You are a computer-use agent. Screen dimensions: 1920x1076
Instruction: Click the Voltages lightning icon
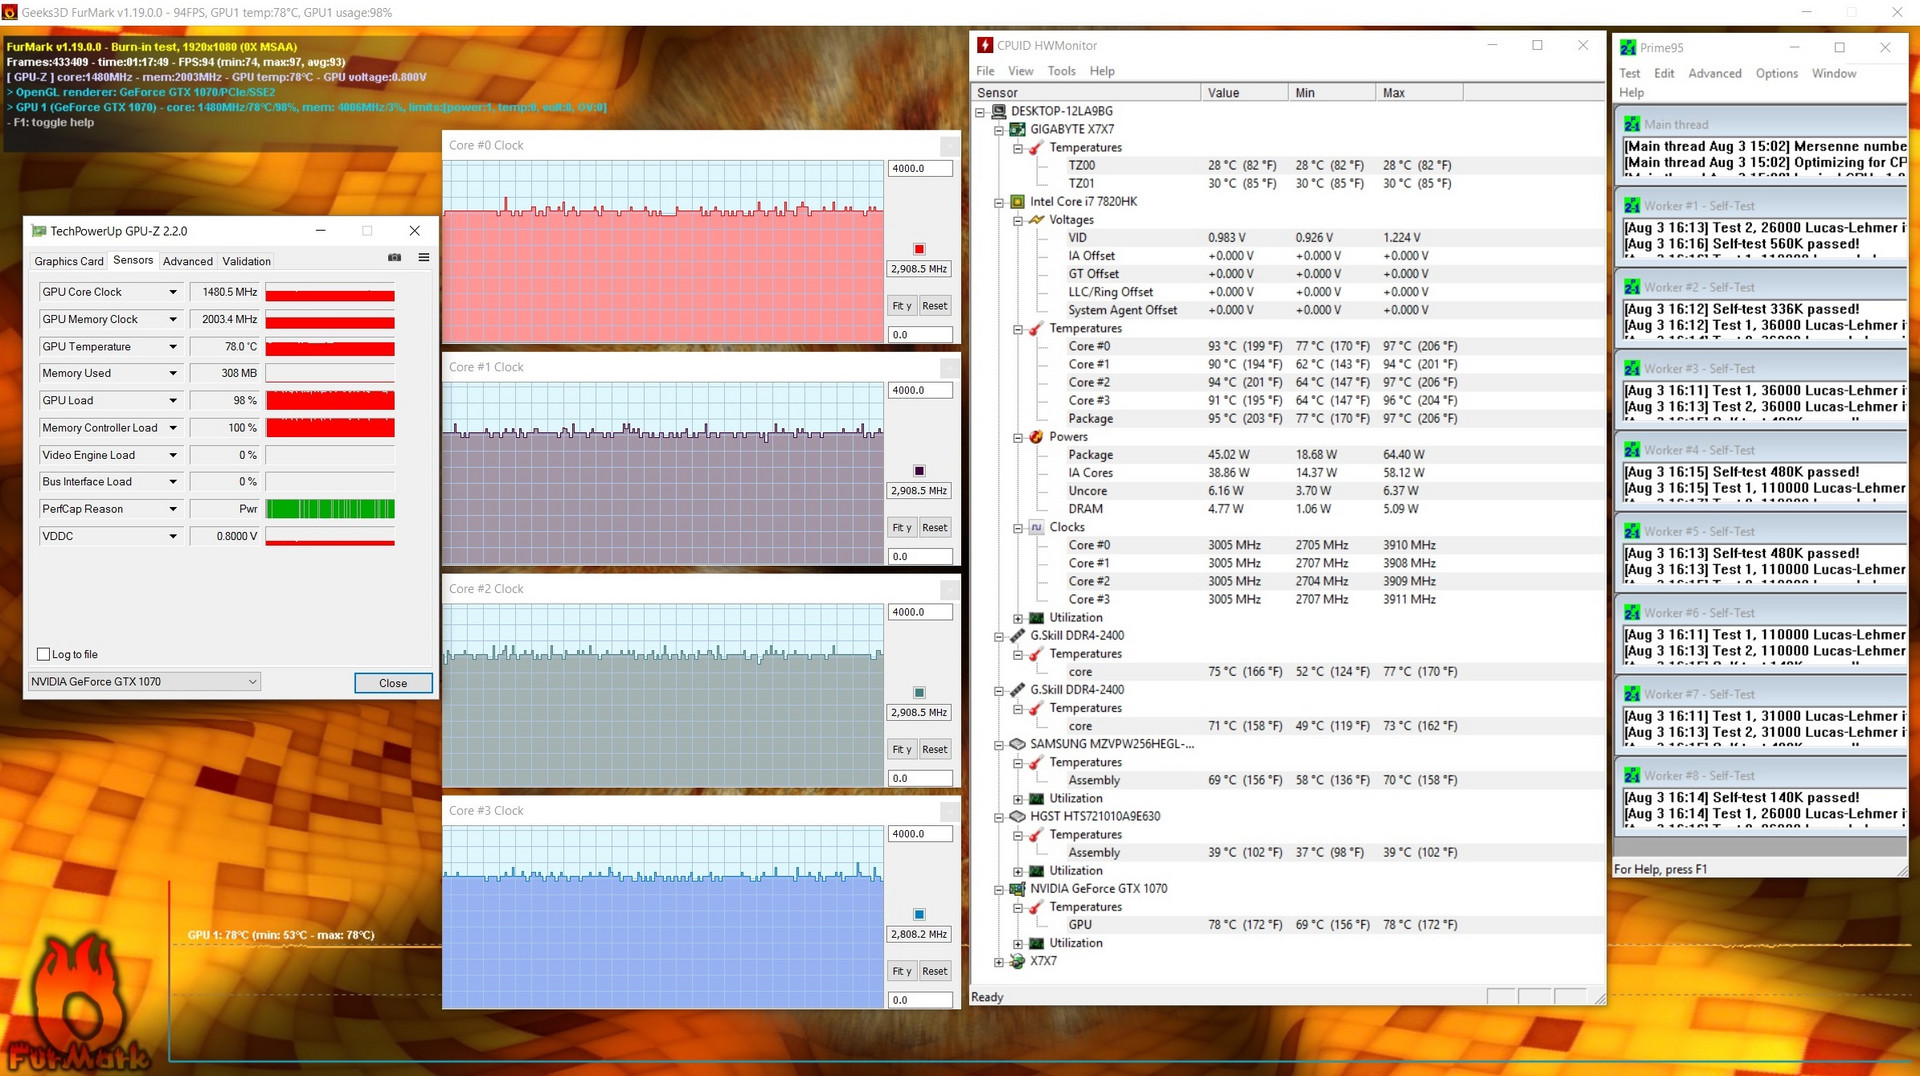(x=1036, y=220)
